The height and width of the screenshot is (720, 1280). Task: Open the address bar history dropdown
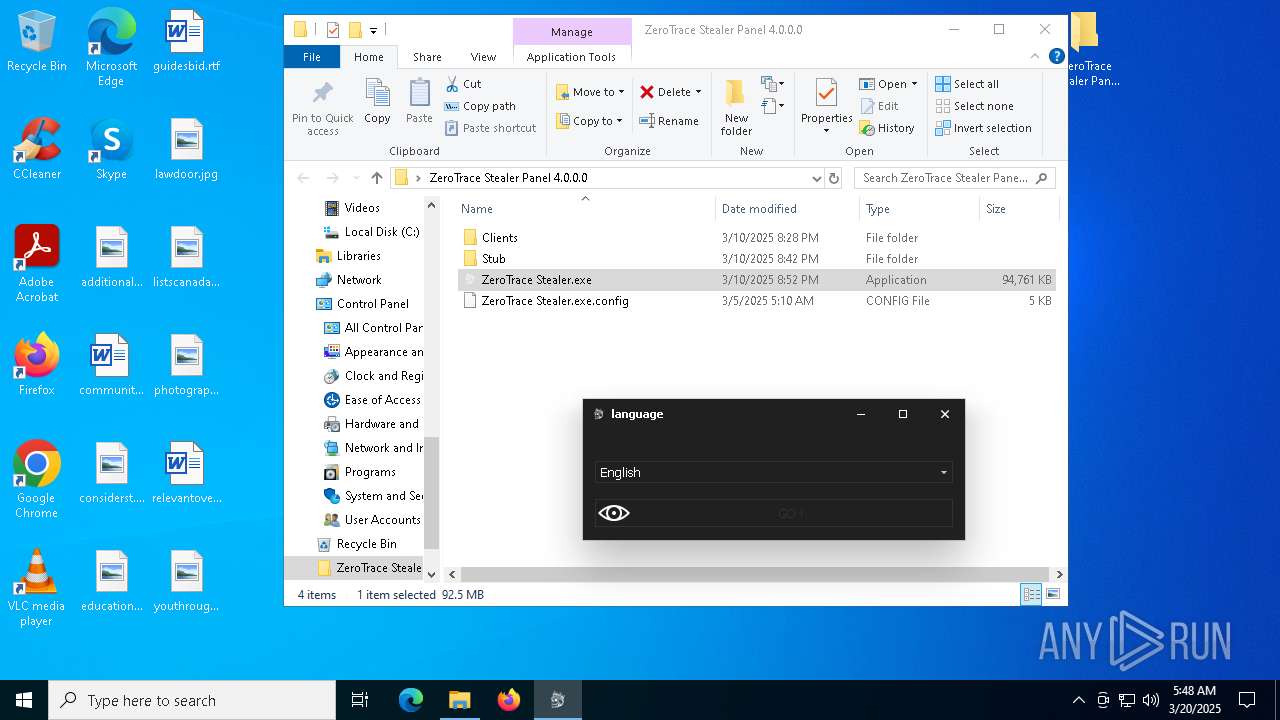(x=817, y=178)
